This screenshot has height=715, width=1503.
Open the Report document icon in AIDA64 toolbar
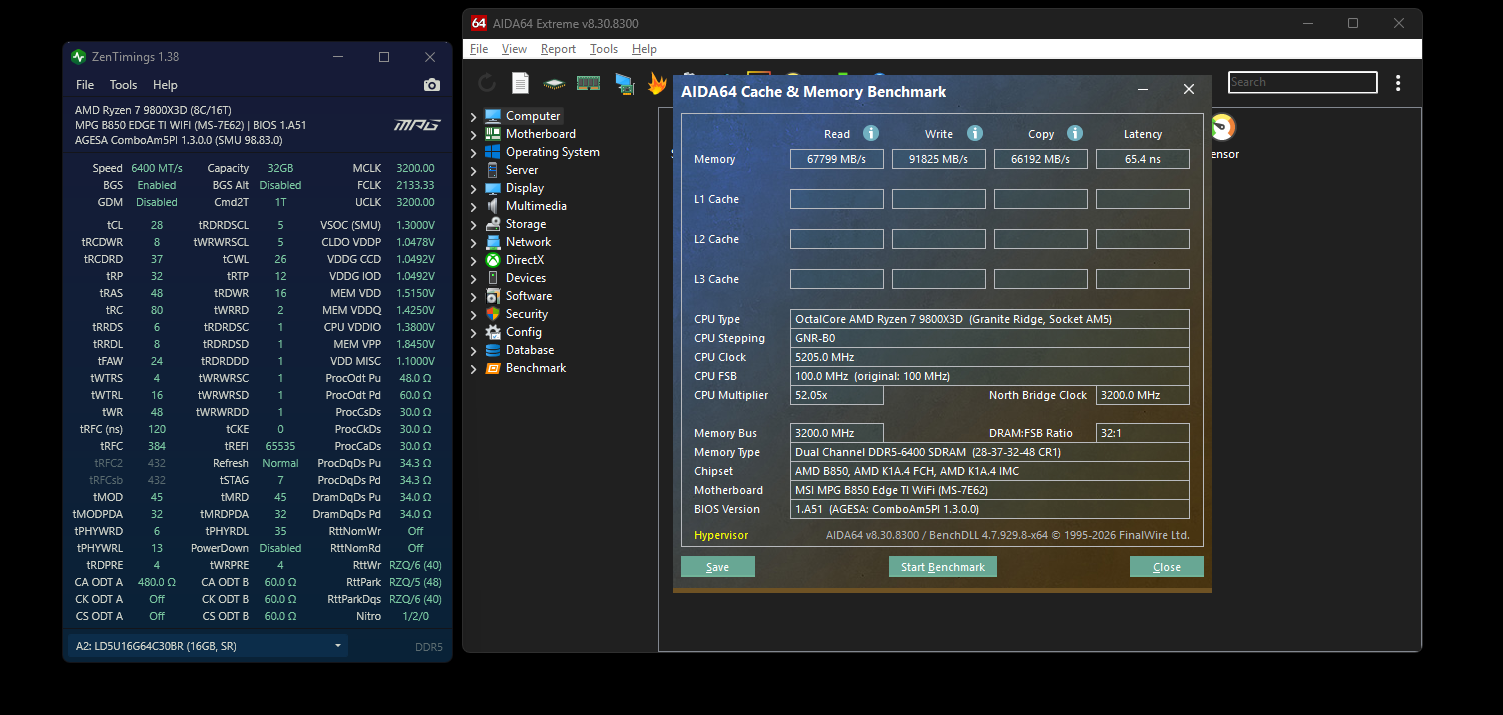click(x=520, y=83)
